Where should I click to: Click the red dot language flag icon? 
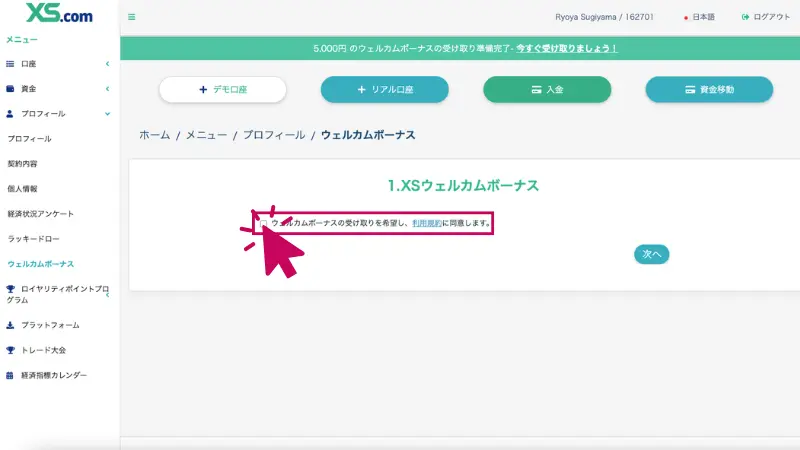click(x=686, y=18)
